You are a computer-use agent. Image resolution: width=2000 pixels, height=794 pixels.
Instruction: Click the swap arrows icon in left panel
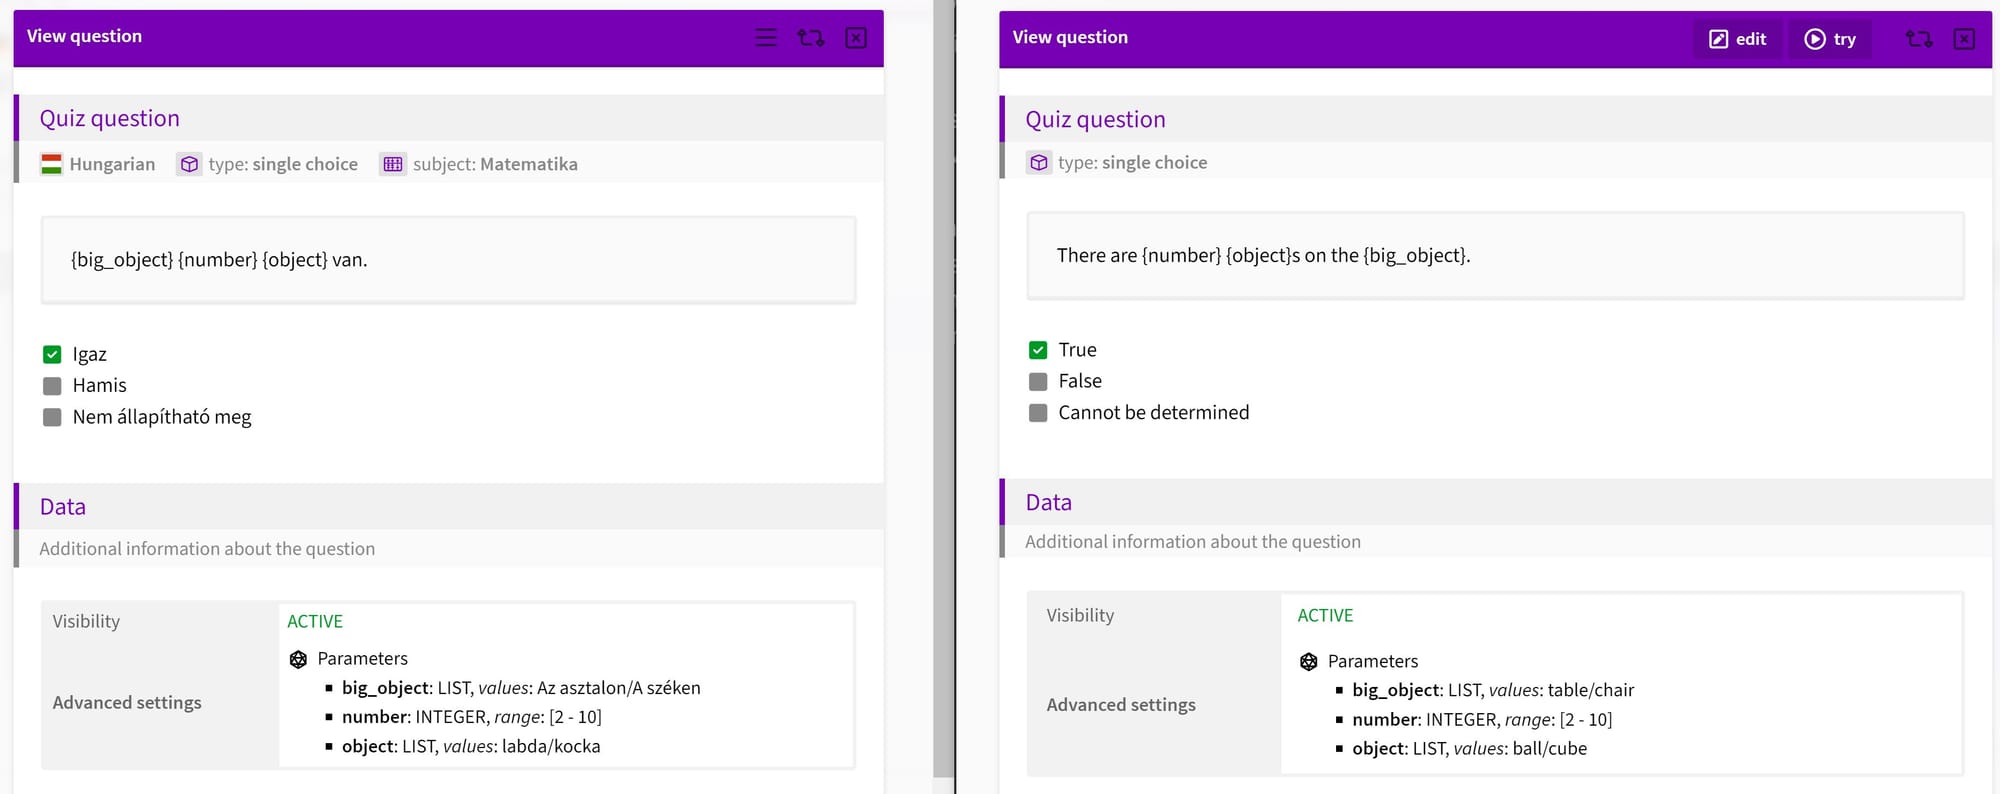811,38
